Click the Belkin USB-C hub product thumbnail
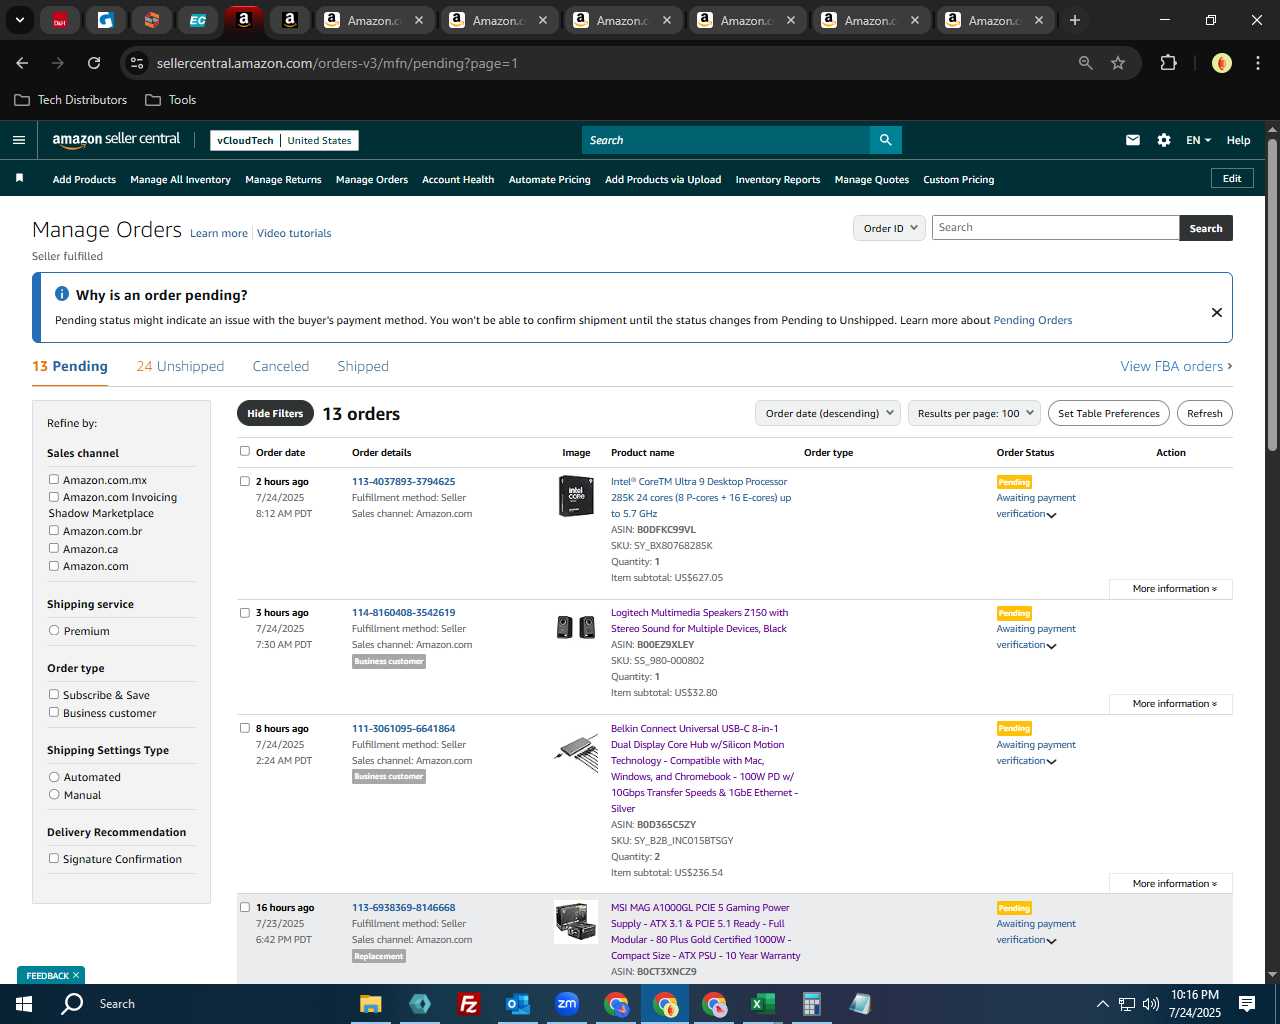1280x1024 pixels. 576,751
